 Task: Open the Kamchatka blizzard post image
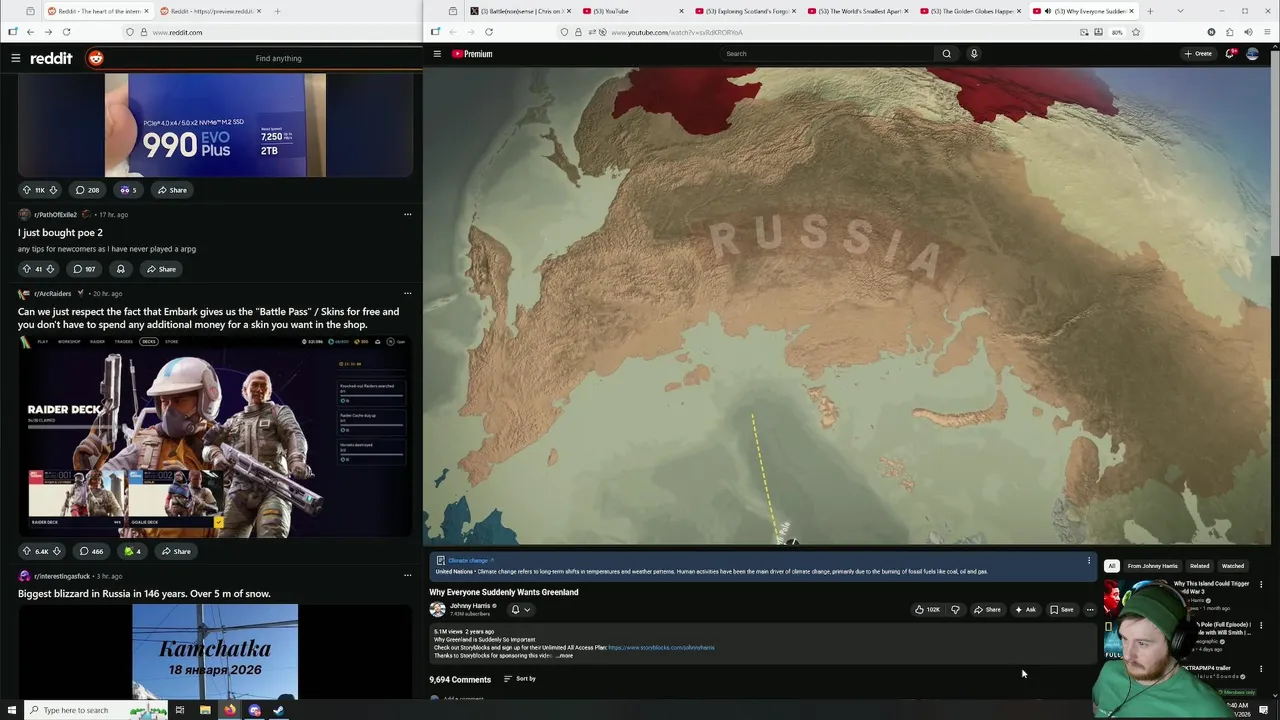click(x=215, y=652)
